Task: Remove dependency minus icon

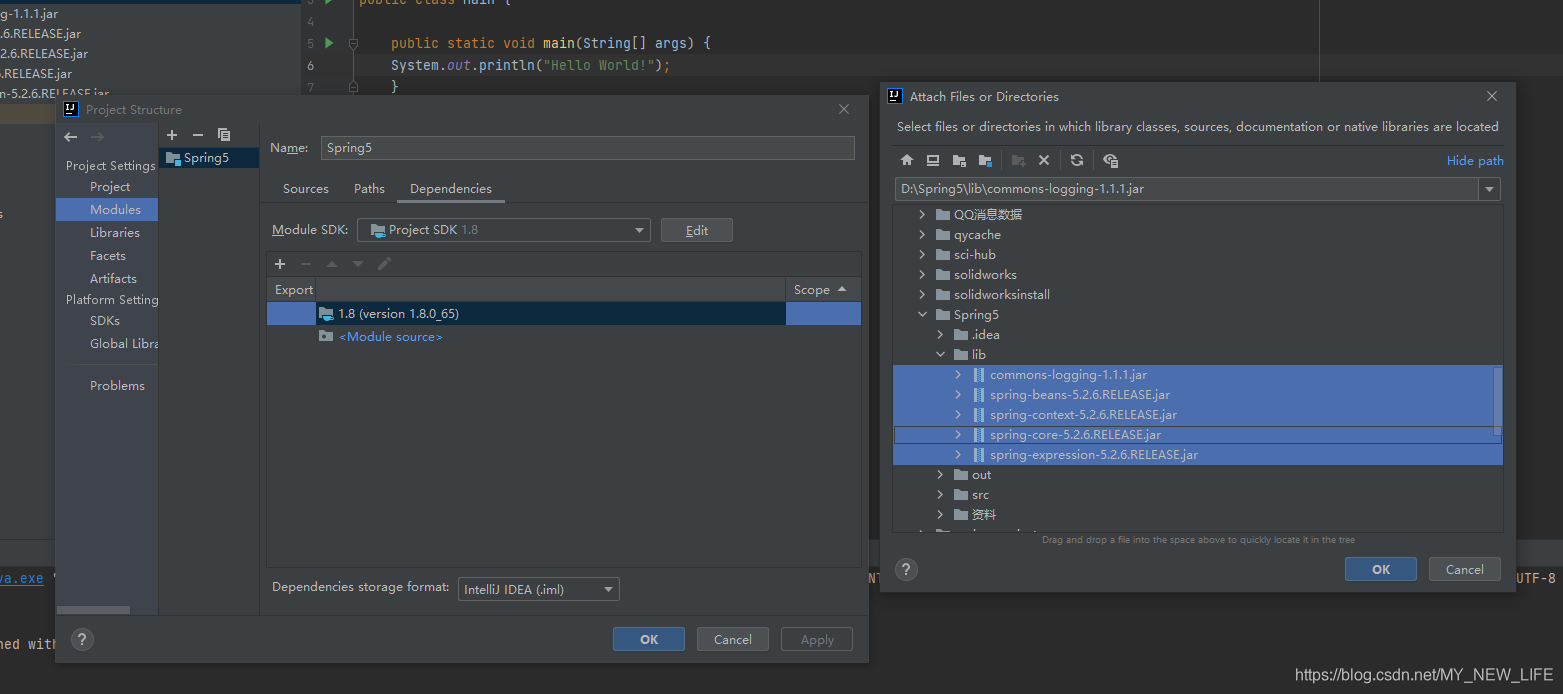Action: pos(306,264)
